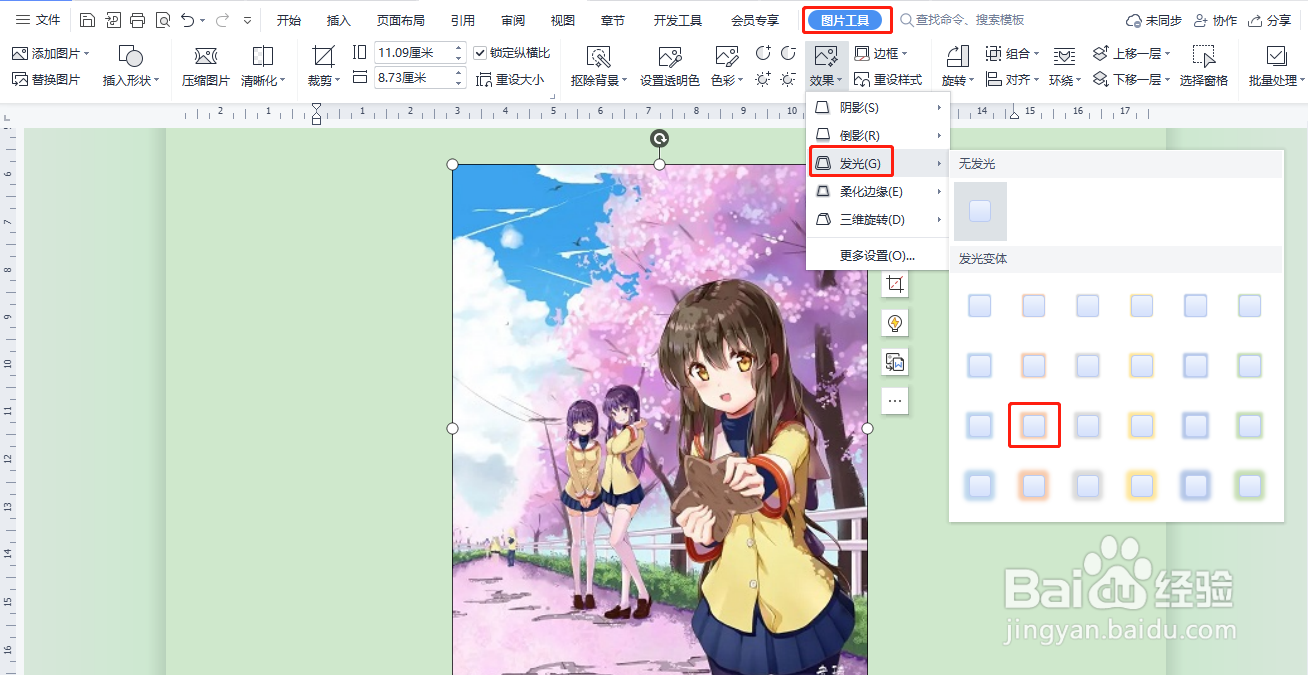
Task: Click the increase brightness sun icon
Action: pyautogui.click(x=763, y=79)
